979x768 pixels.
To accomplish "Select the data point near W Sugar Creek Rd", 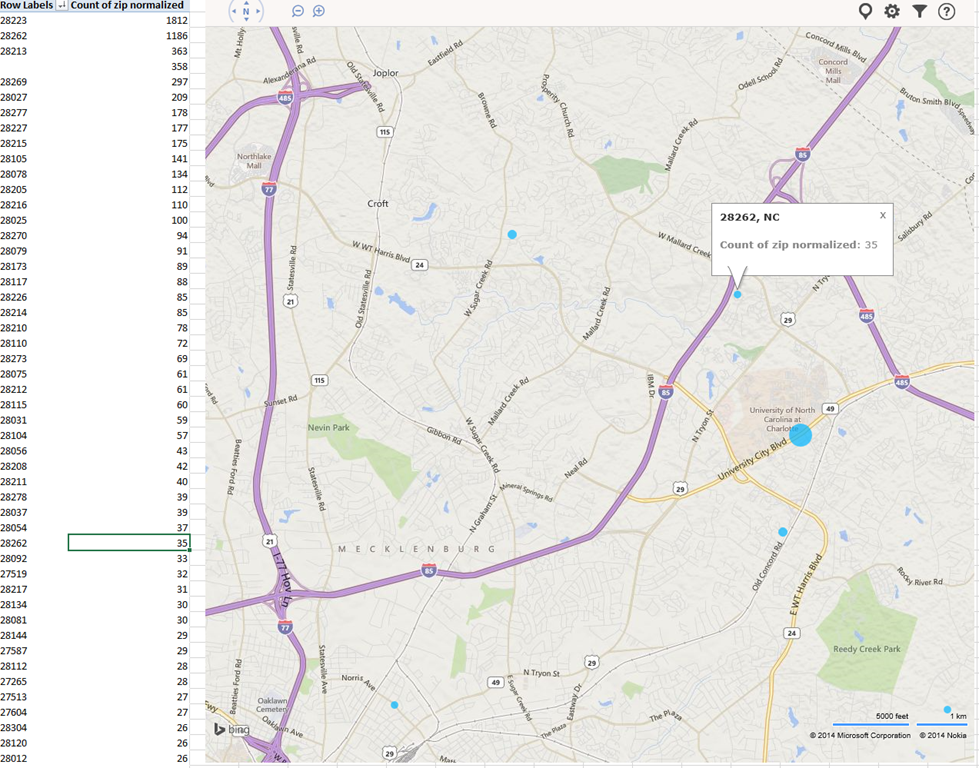I will [512, 235].
